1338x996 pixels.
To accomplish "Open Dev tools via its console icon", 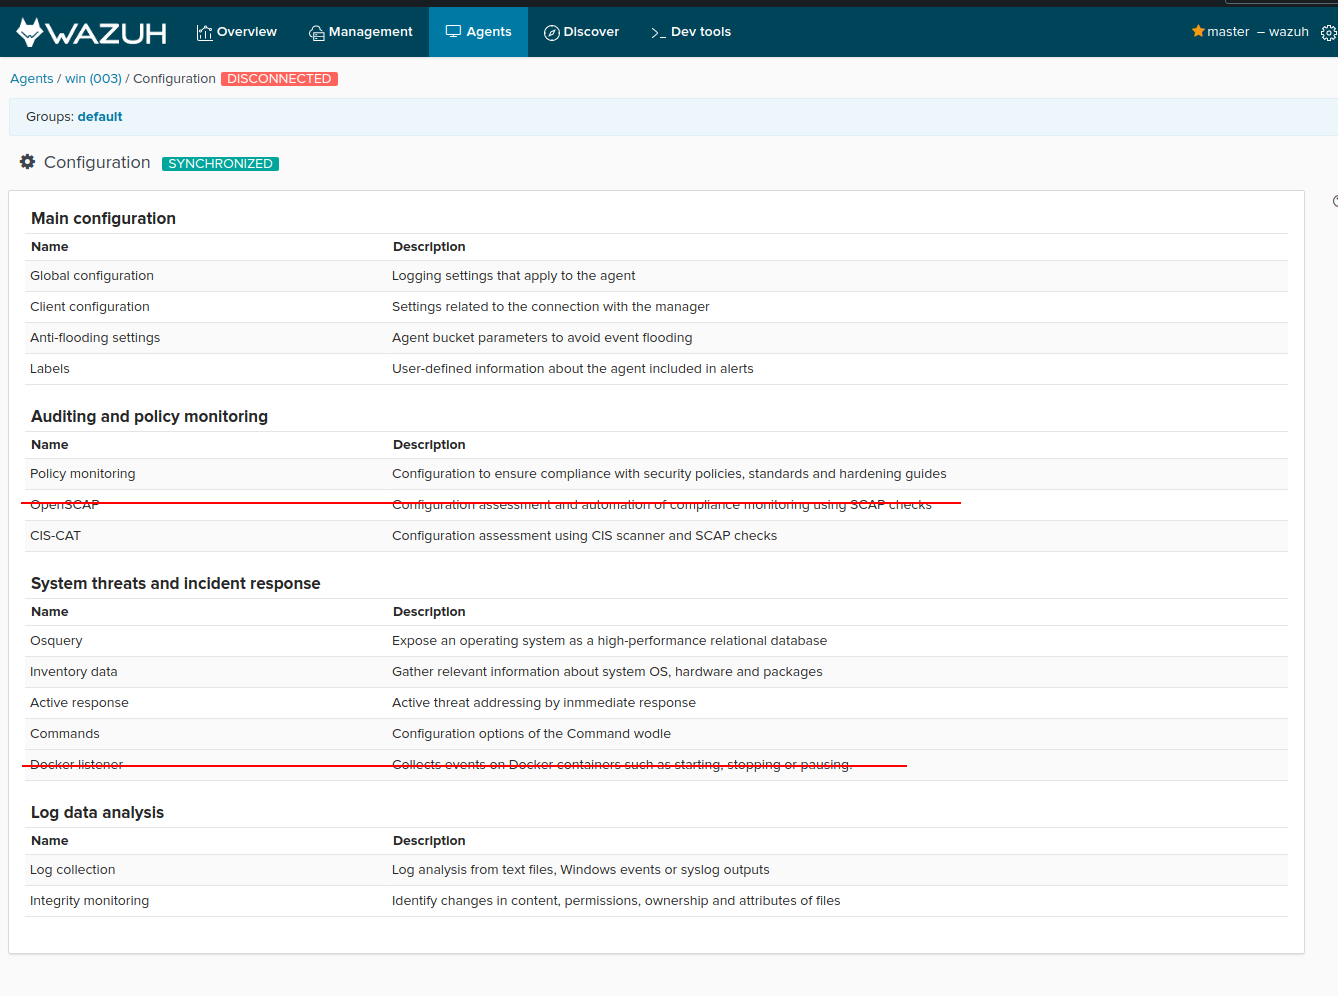I will point(659,31).
